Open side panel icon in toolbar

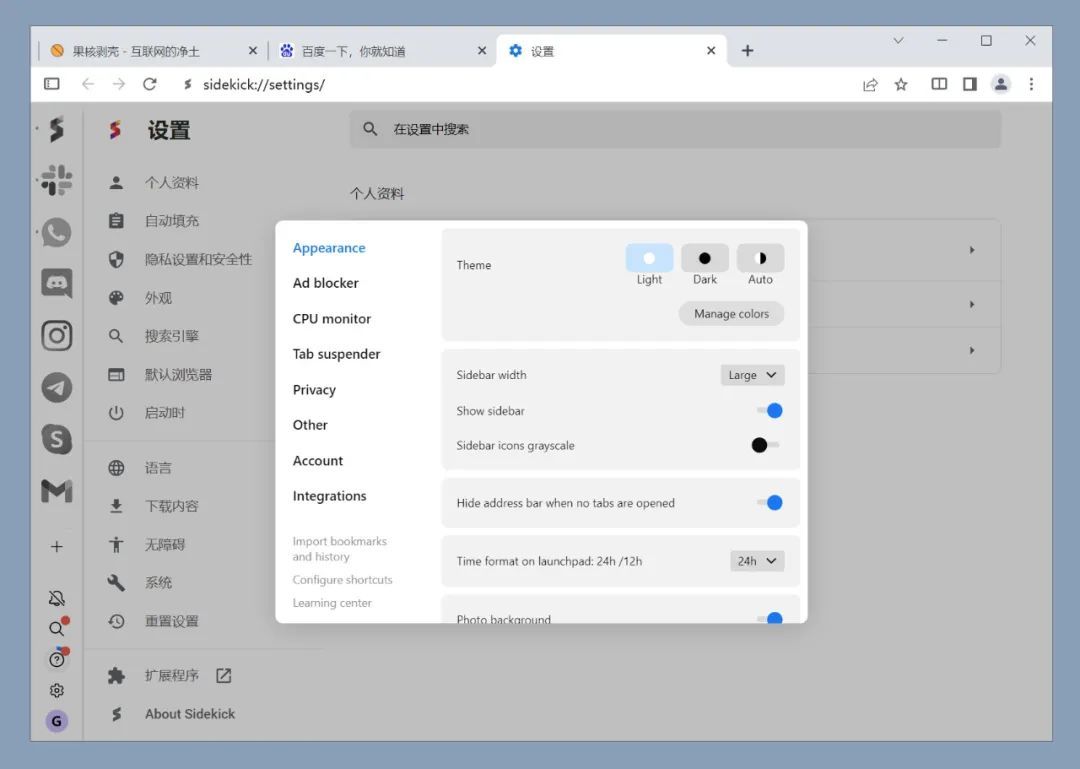pos(970,84)
